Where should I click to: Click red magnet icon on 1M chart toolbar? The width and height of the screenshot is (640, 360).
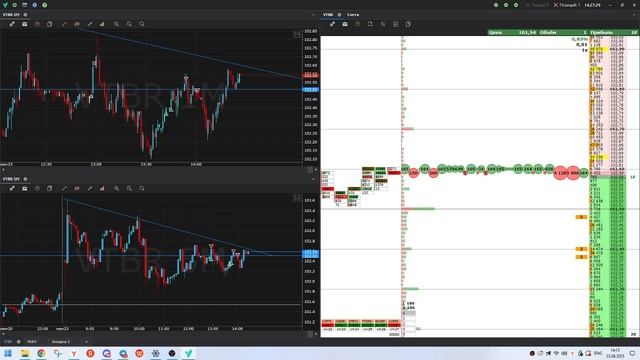(77, 24)
